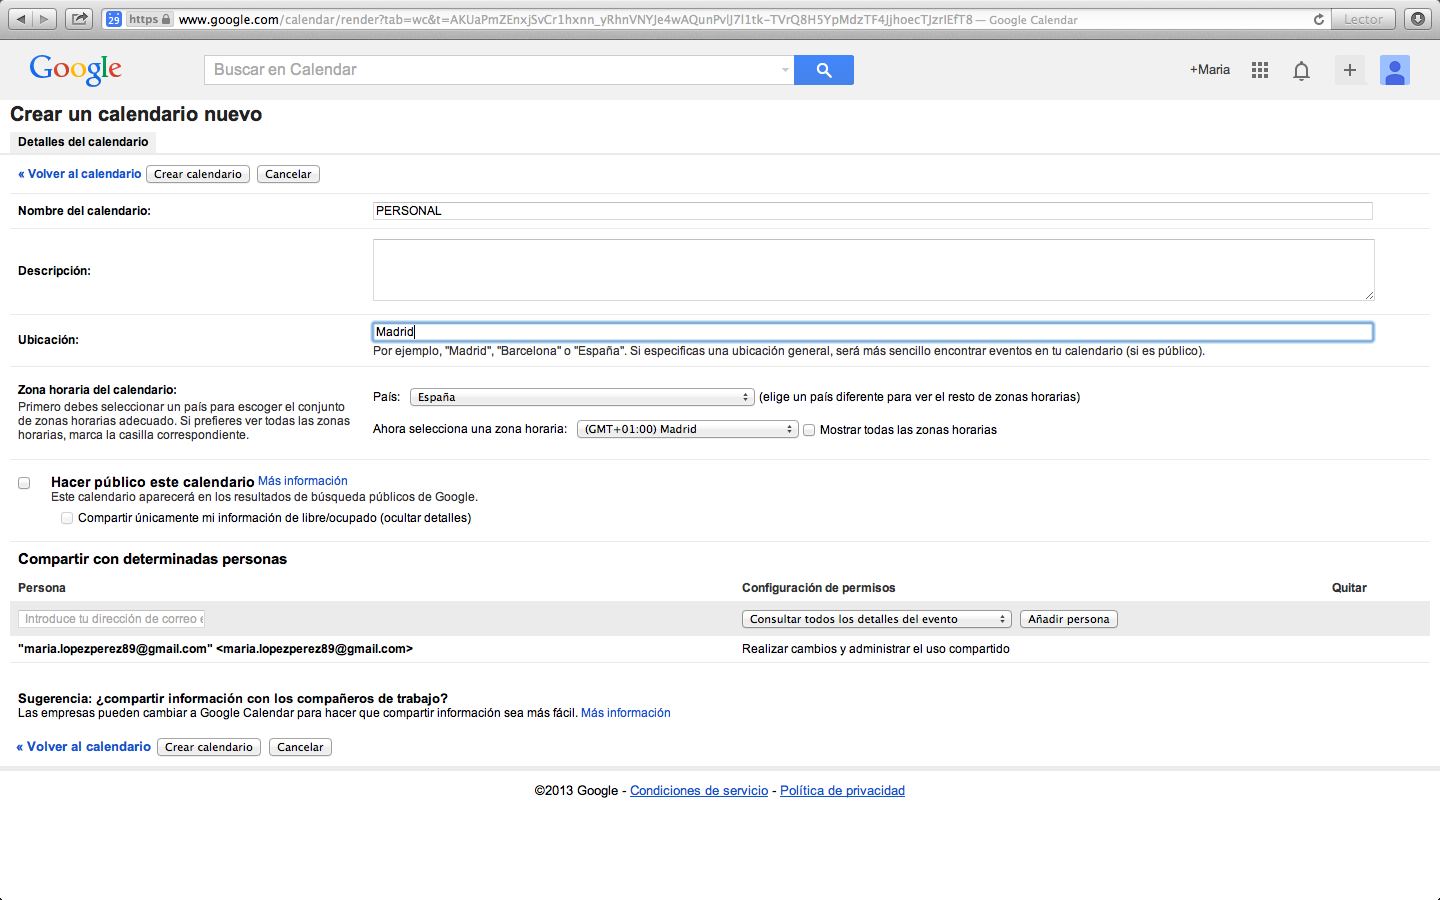Check Mostrar todas las zonas horarias
Image resolution: width=1440 pixels, height=900 pixels.
click(x=809, y=430)
